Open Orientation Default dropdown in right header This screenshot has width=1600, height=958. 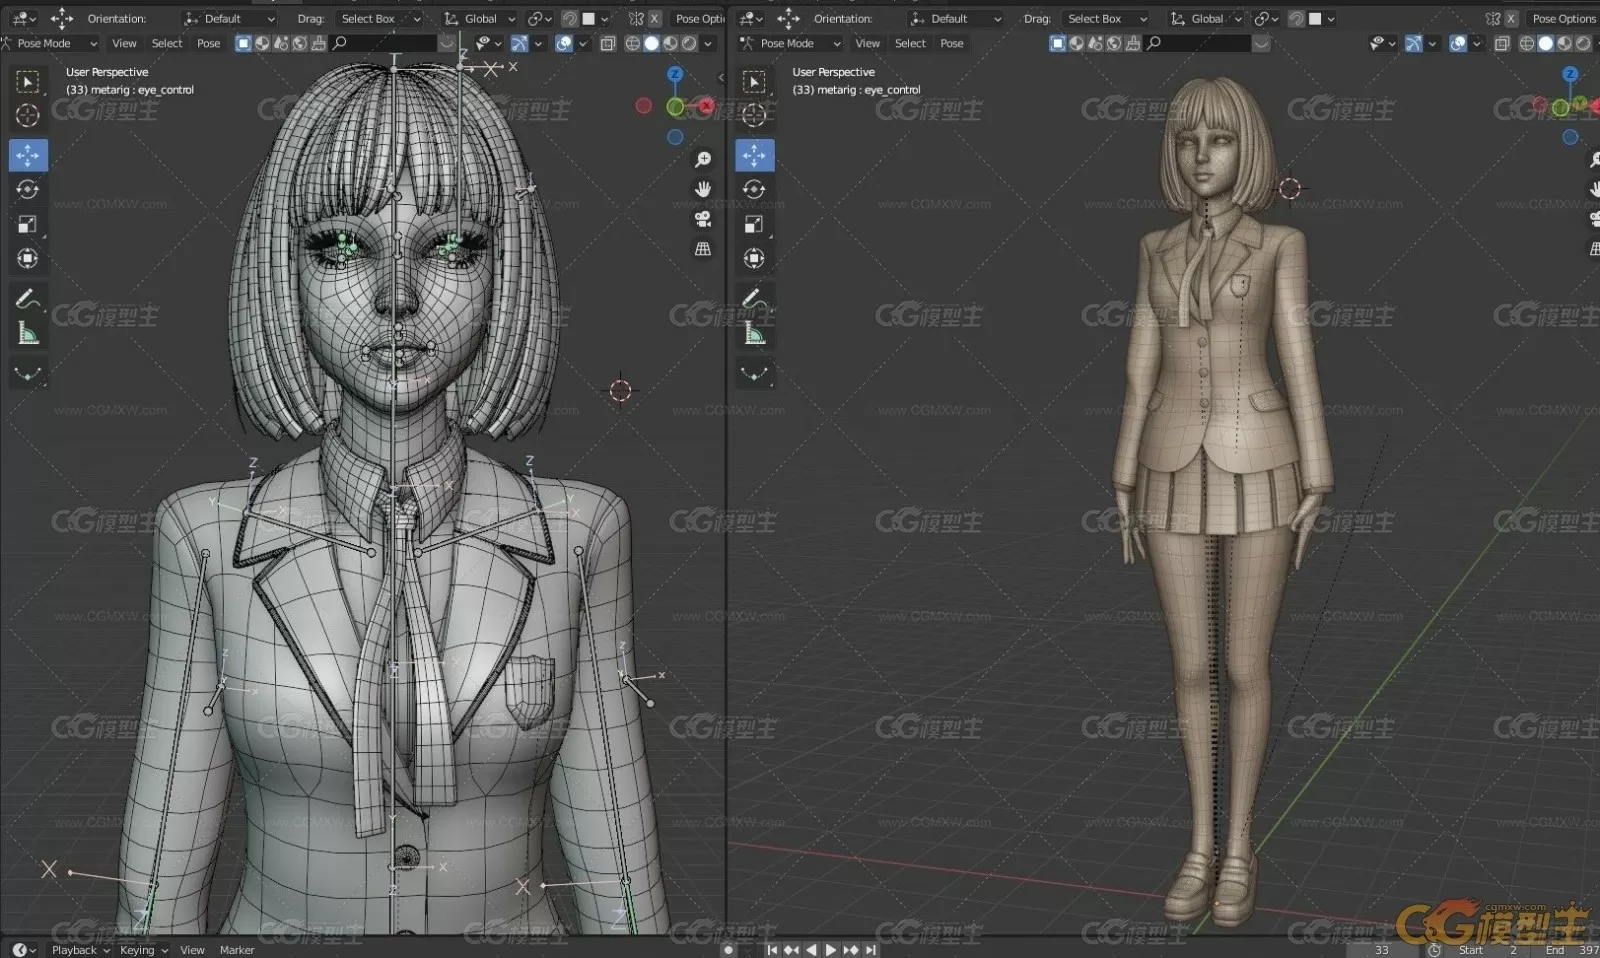pos(955,19)
